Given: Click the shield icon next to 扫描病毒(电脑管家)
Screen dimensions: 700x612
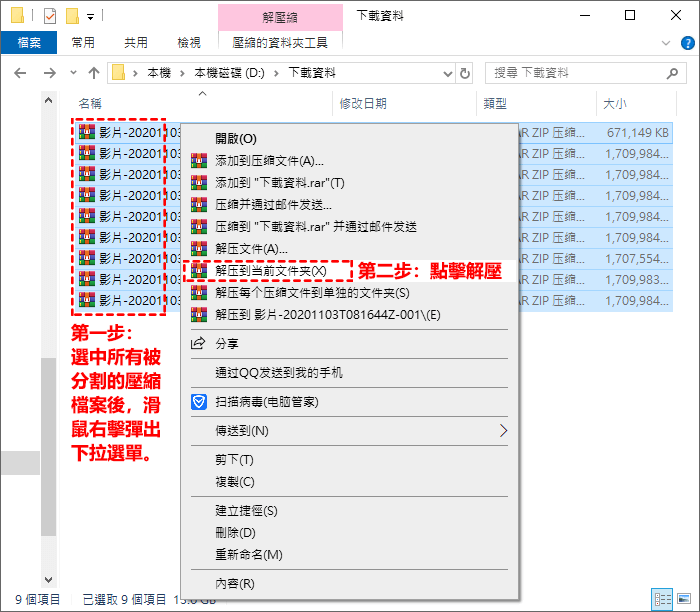Looking at the screenshot, I should [x=198, y=401].
